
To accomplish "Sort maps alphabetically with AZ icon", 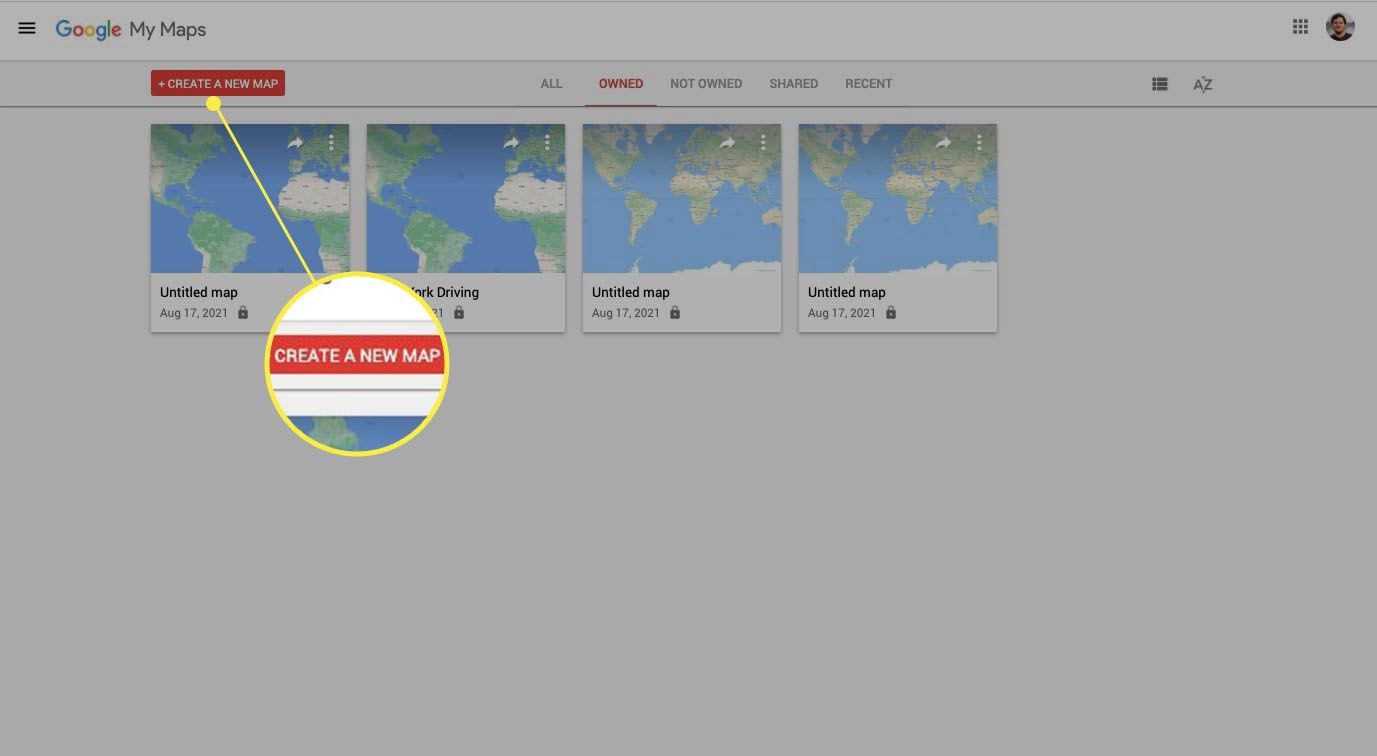I will (x=1203, y=84).
